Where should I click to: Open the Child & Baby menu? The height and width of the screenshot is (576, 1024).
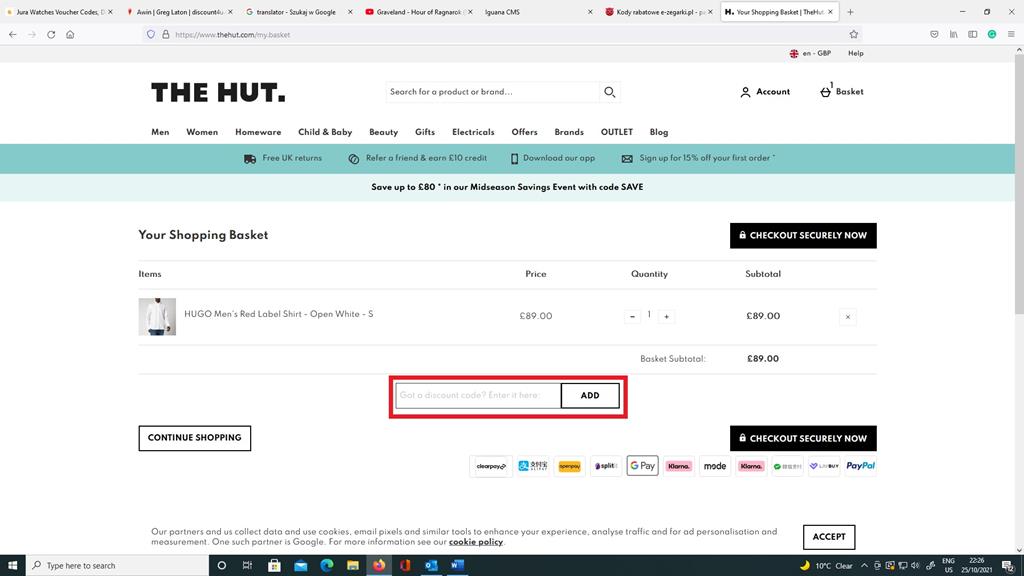click(325, 132)
